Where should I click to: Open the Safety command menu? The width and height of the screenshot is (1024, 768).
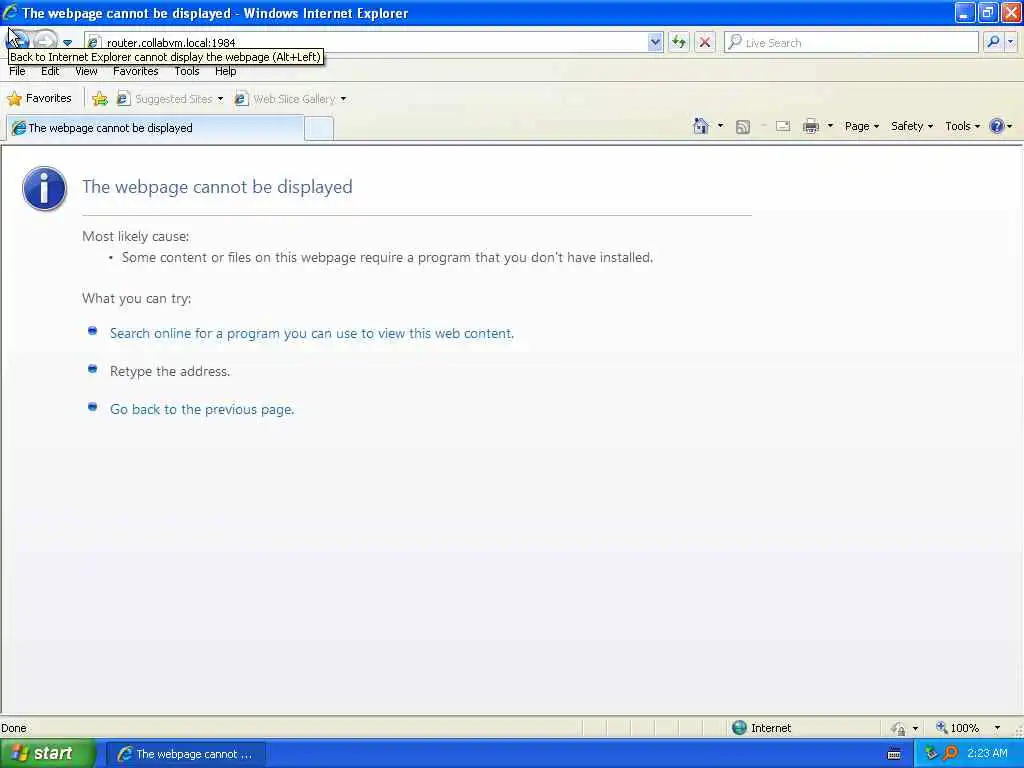(912, 126)
